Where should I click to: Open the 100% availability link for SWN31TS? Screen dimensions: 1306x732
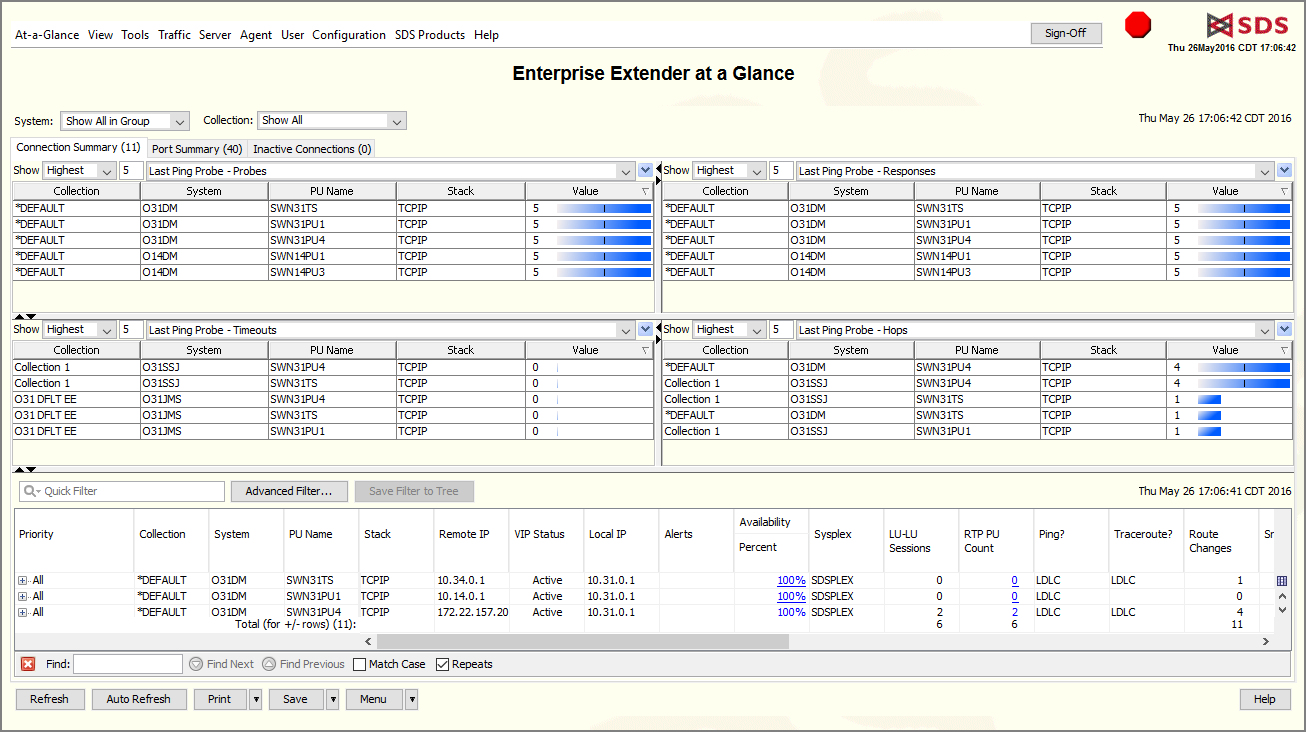[x=791, y=580]
